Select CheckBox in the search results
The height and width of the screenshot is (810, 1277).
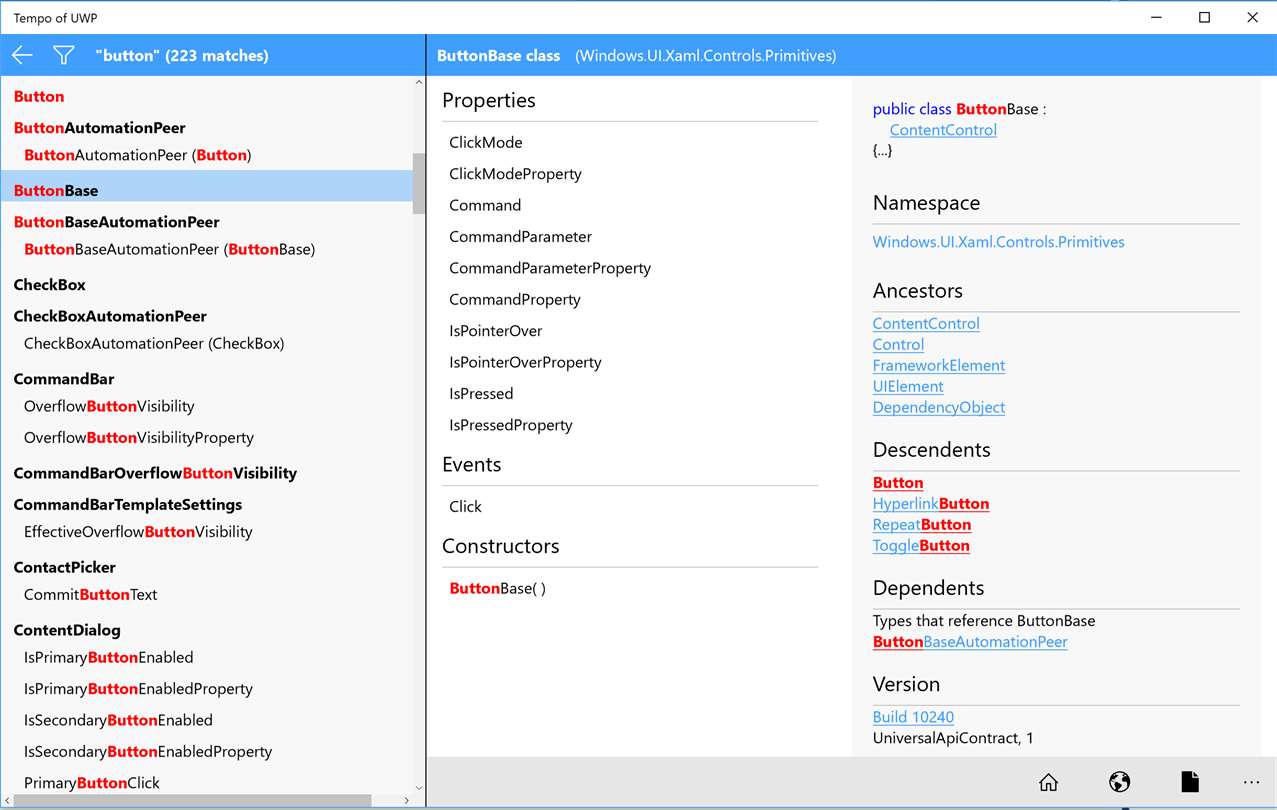tap(49, 285)
